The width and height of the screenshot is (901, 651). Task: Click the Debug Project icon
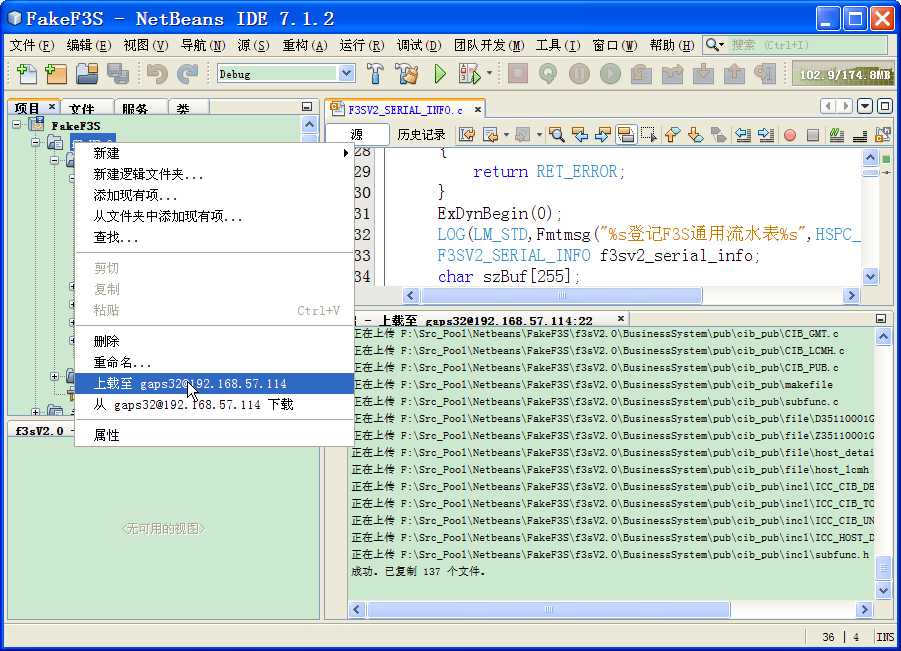click(469, 74)
